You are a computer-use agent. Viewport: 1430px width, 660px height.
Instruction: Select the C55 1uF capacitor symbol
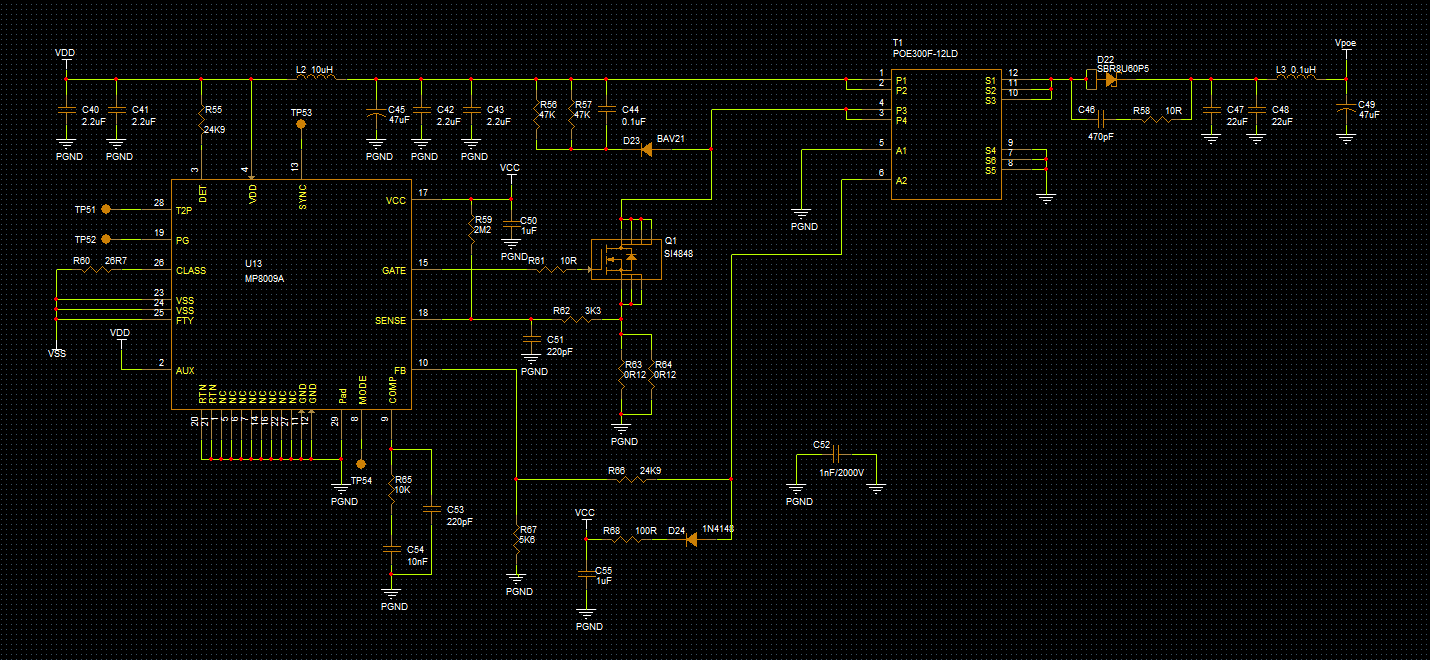pyautogui.click(x=586, y=575)
